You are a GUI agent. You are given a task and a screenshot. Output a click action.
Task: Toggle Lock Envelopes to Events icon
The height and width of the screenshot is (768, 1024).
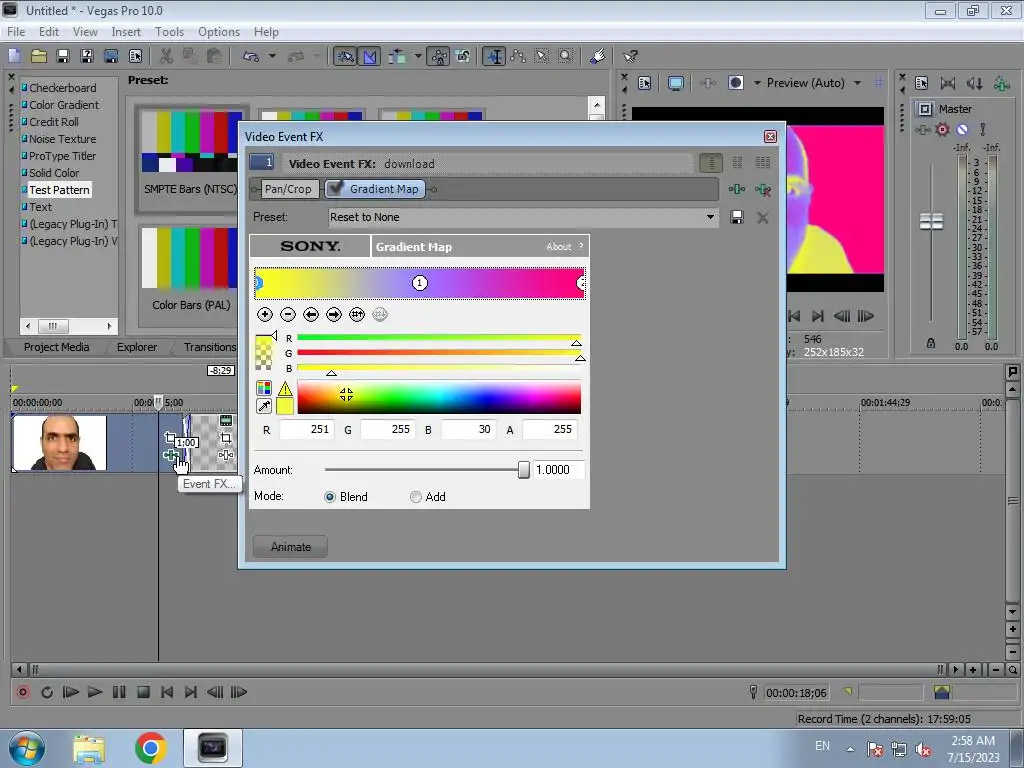(439, 56)
